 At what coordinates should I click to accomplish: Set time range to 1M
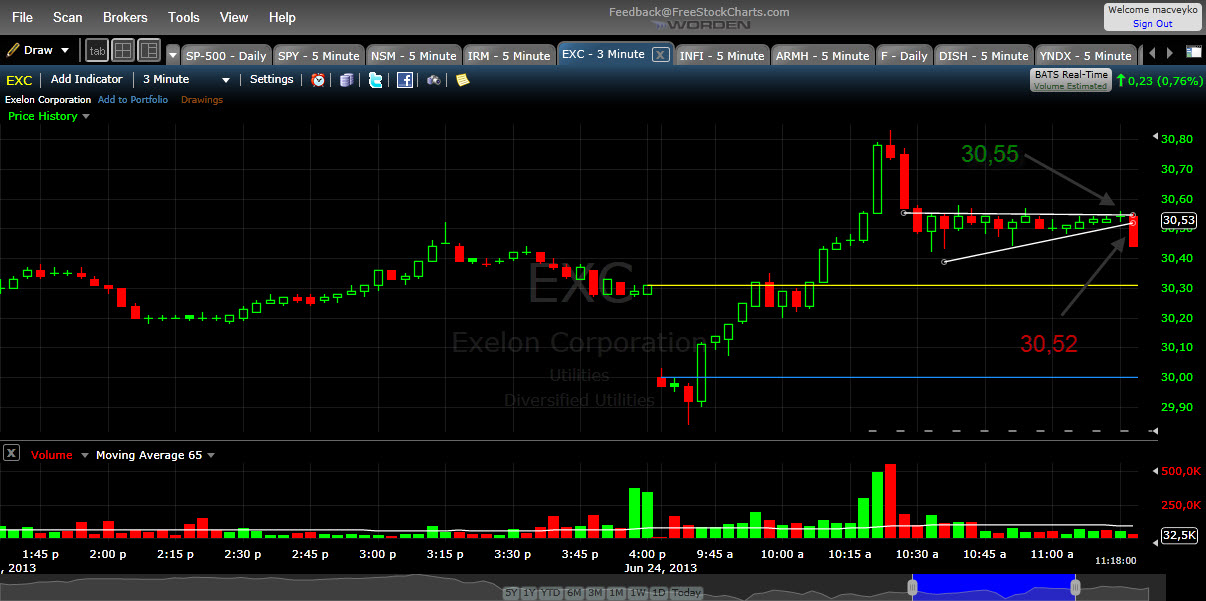point(614,593)
